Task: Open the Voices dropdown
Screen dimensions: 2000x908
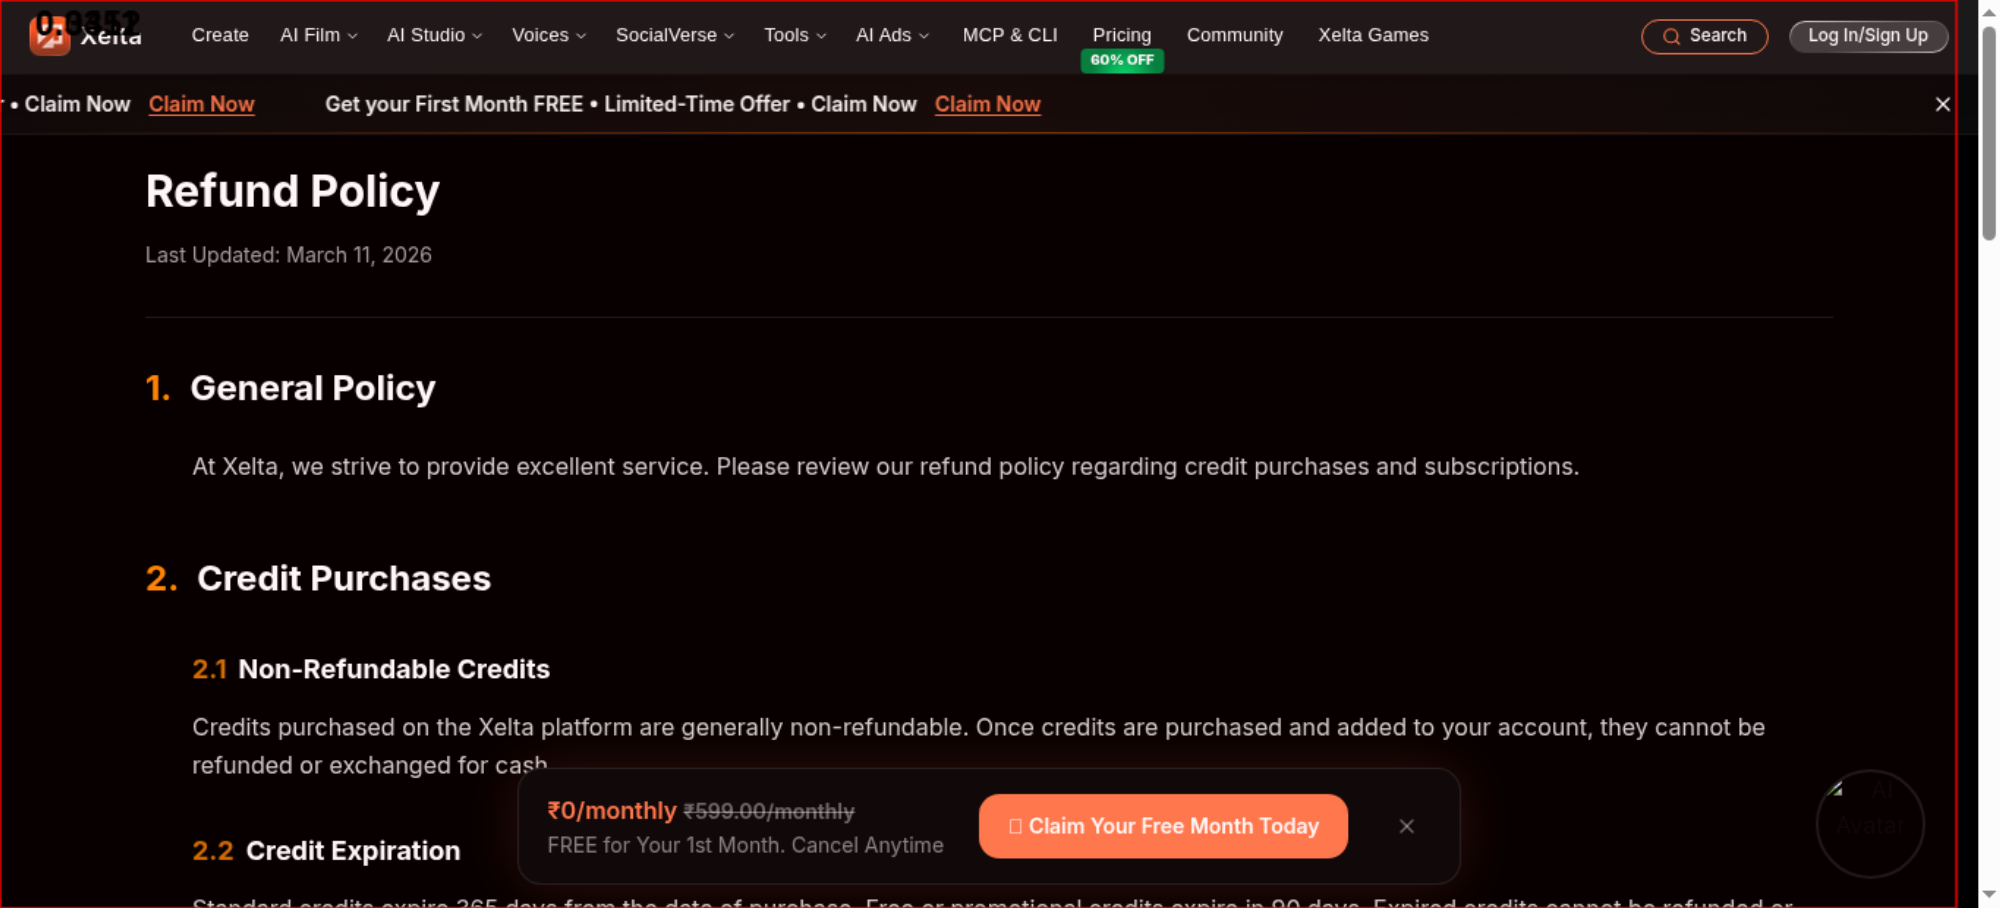Action: click(549, 35)
